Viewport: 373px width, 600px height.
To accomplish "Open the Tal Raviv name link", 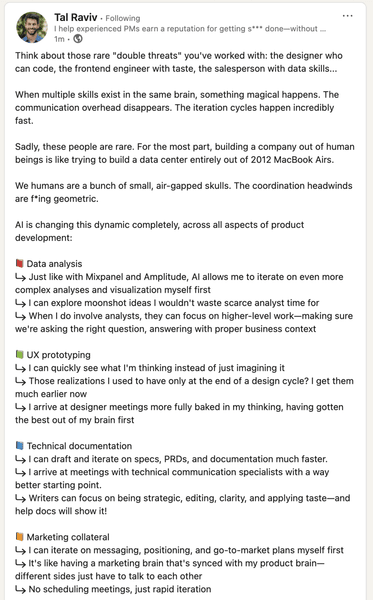I will pyautogui.click(x=75, y=17).
